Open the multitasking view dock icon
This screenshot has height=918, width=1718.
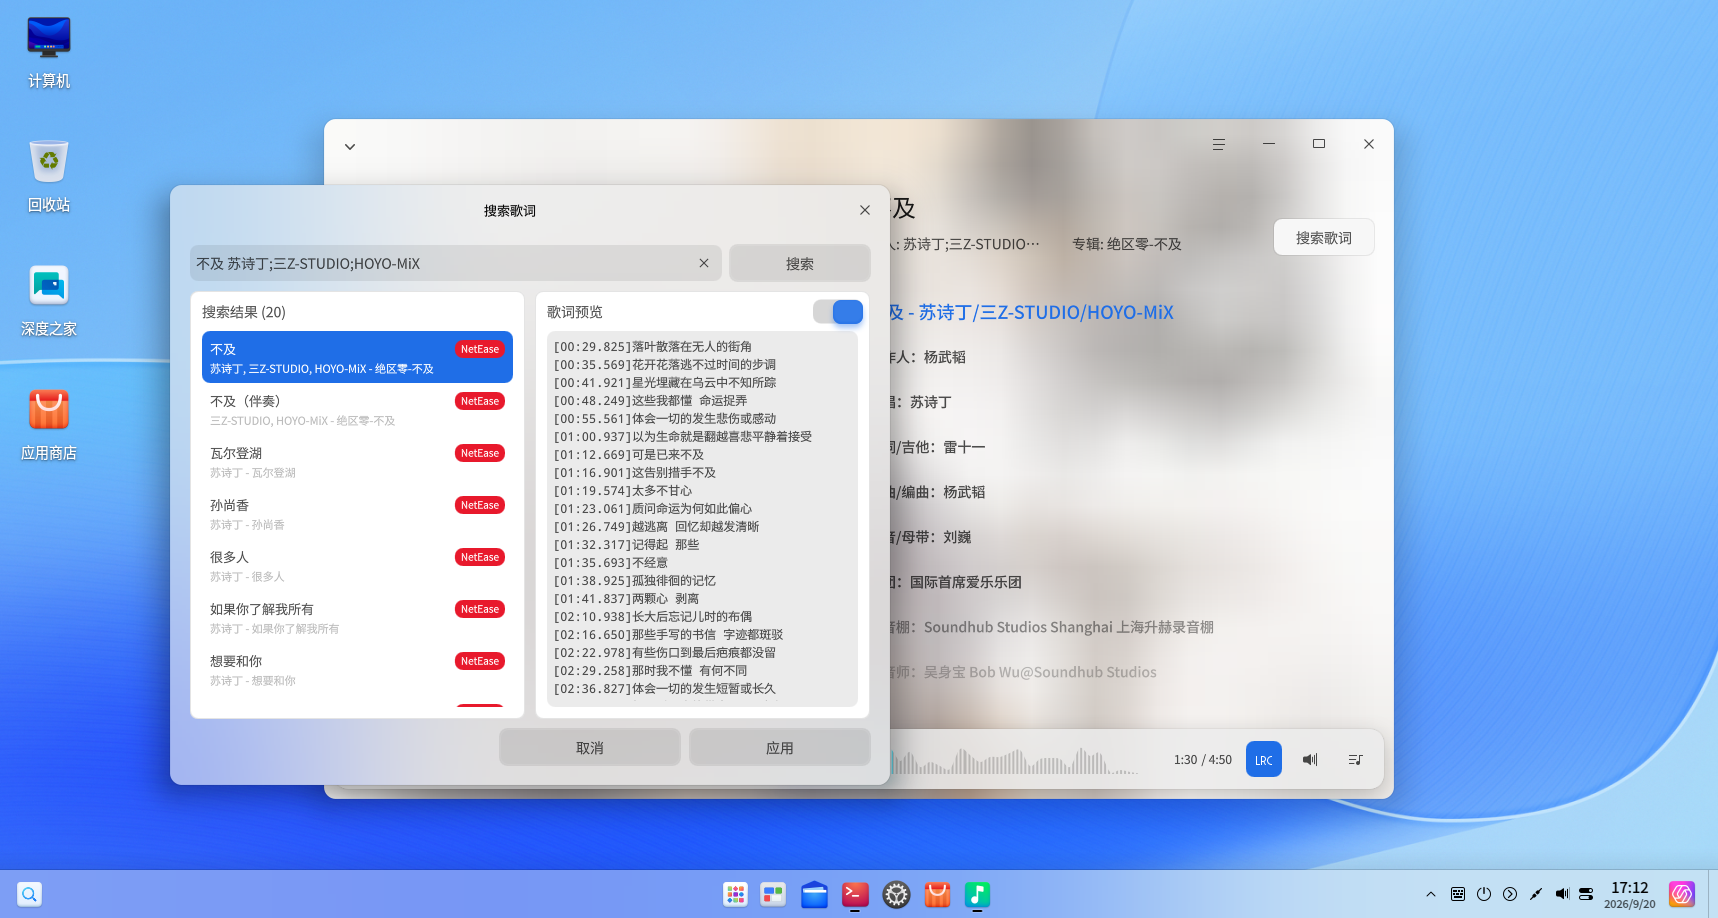click(773, 894)
